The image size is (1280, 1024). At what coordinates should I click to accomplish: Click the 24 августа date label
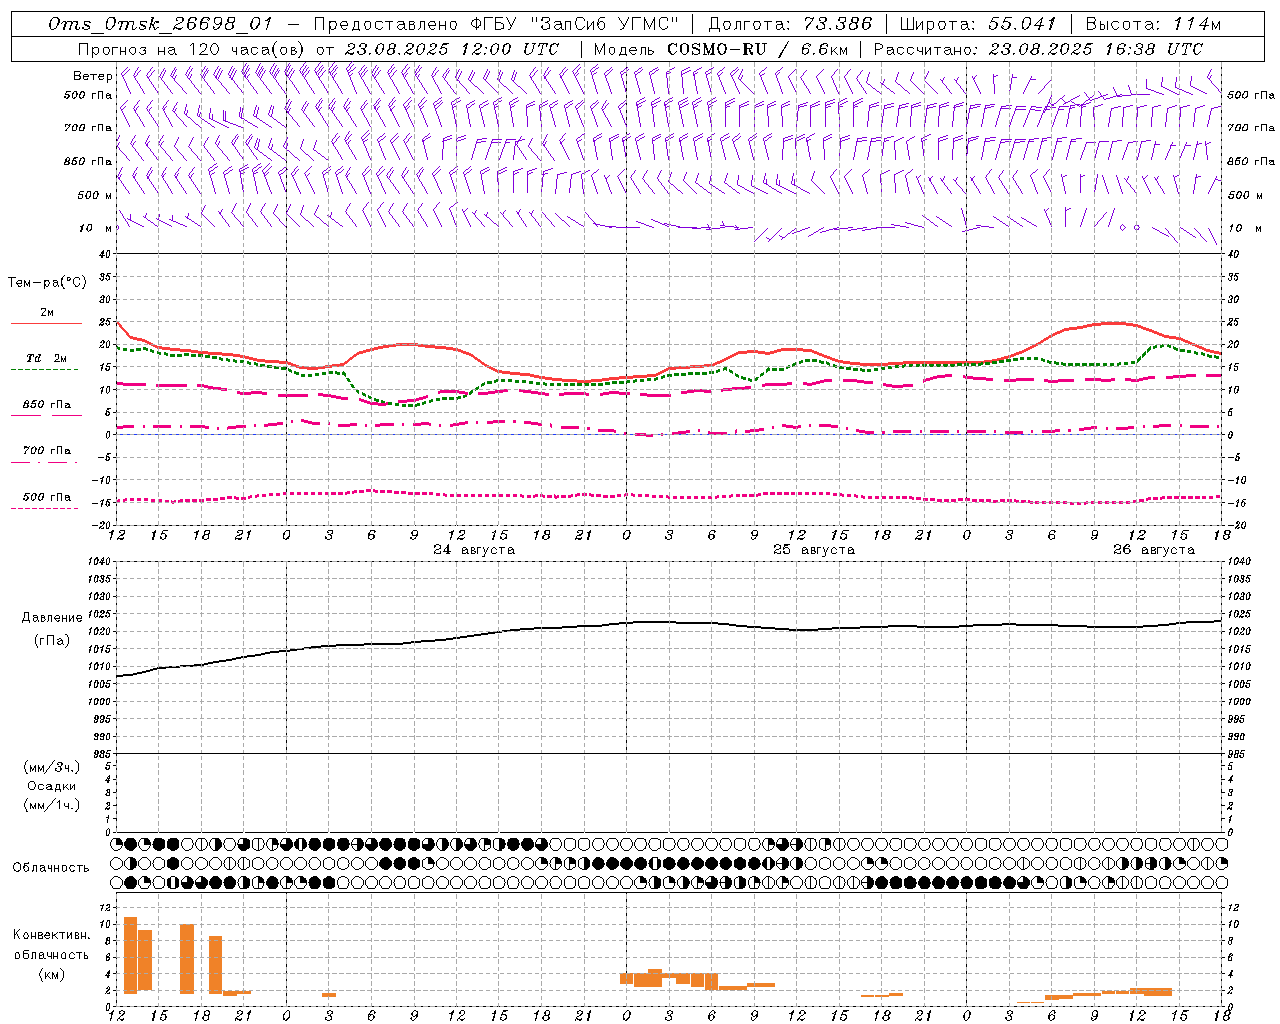coord(474,550)
